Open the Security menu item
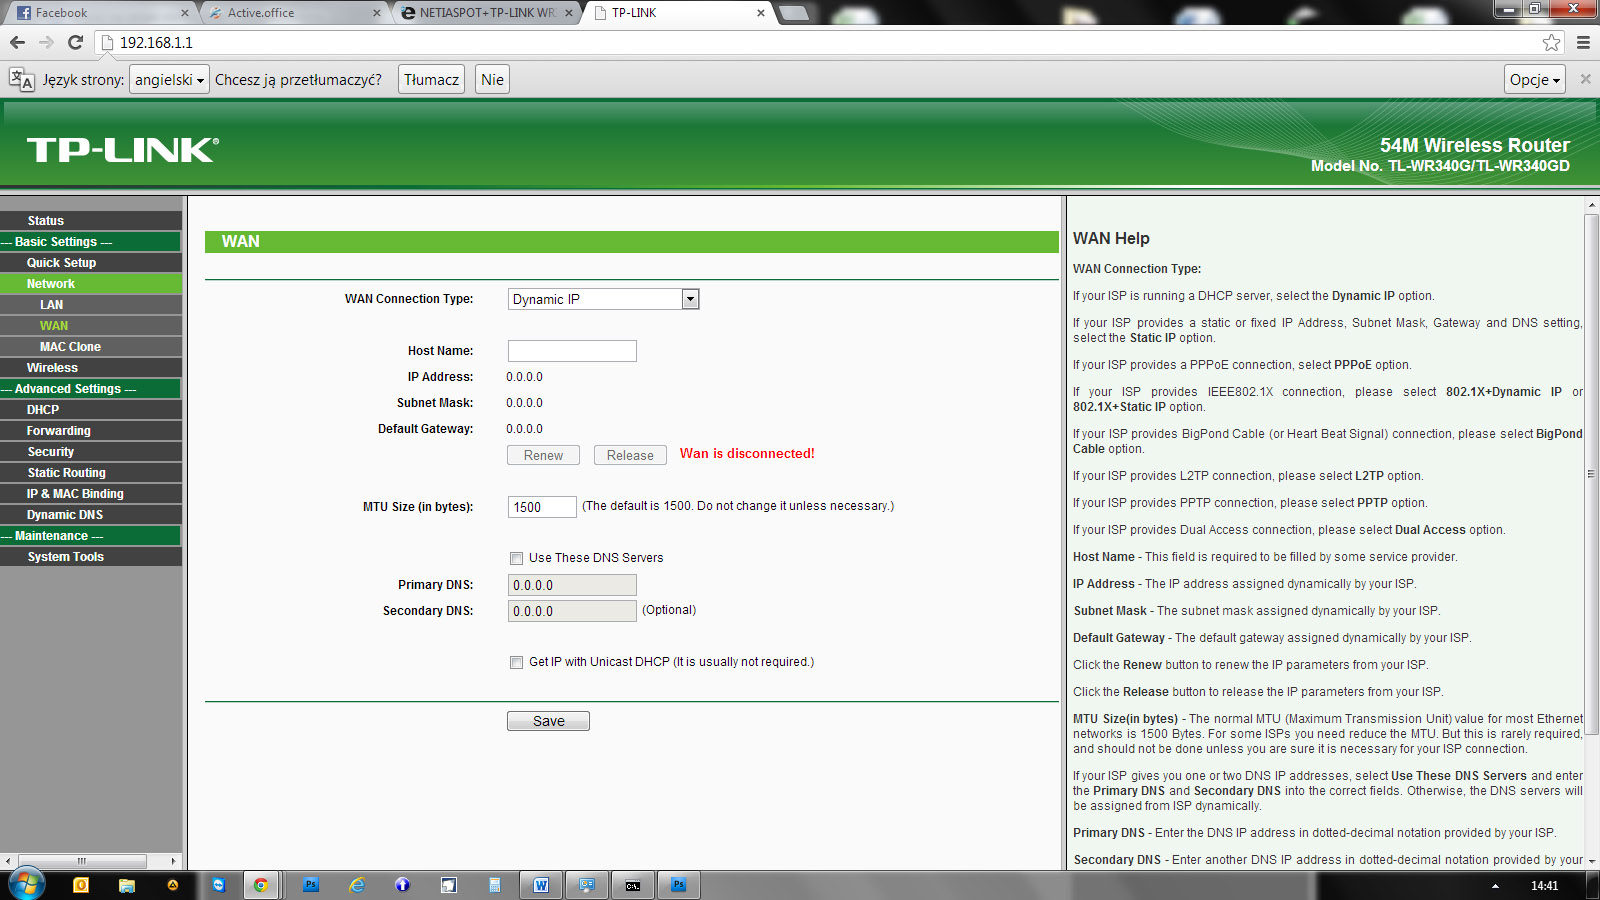This screenshot has width=1600, height=900. pos(51,452)
